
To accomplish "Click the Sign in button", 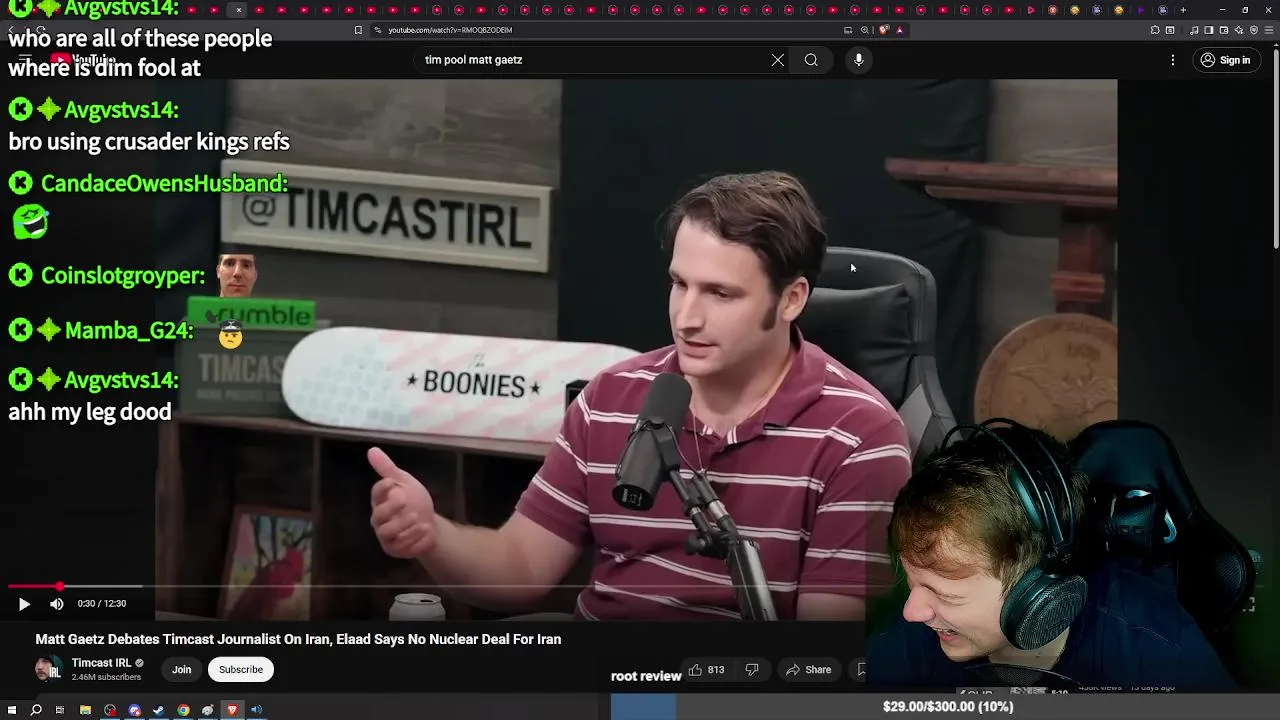I will point(1226,60).
